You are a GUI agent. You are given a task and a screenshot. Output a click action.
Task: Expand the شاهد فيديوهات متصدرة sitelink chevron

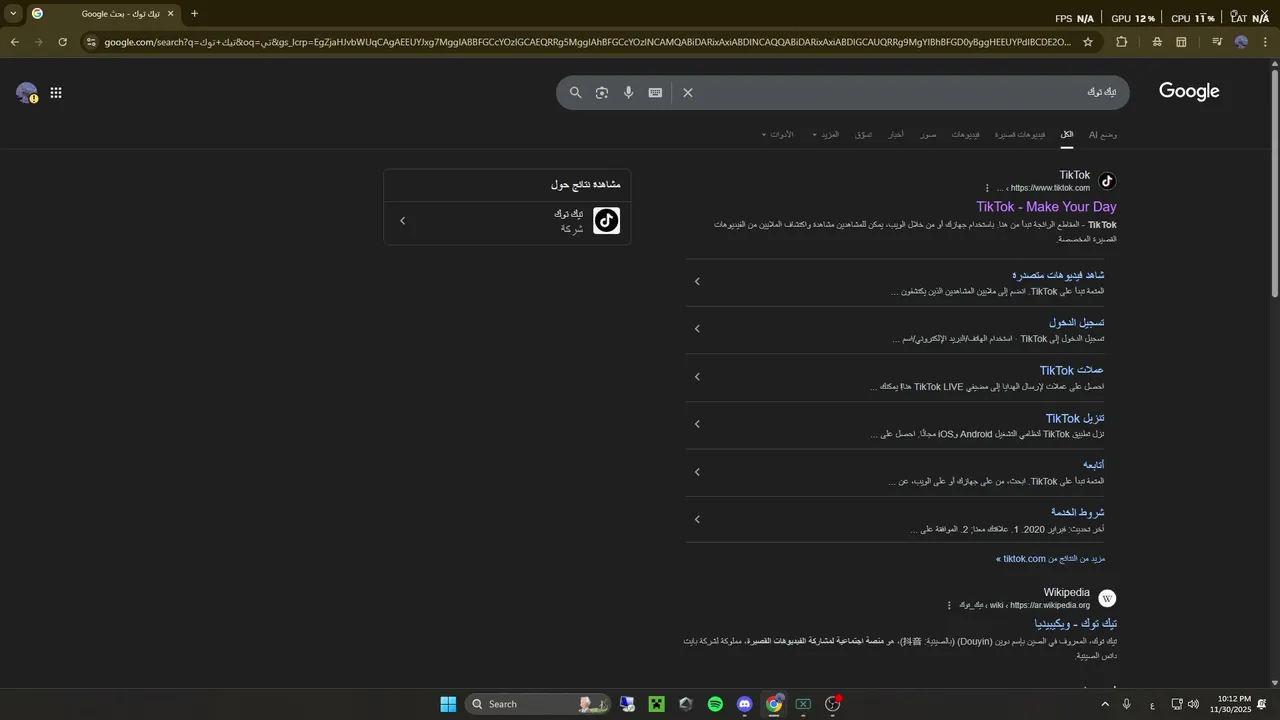pos(698,282)
